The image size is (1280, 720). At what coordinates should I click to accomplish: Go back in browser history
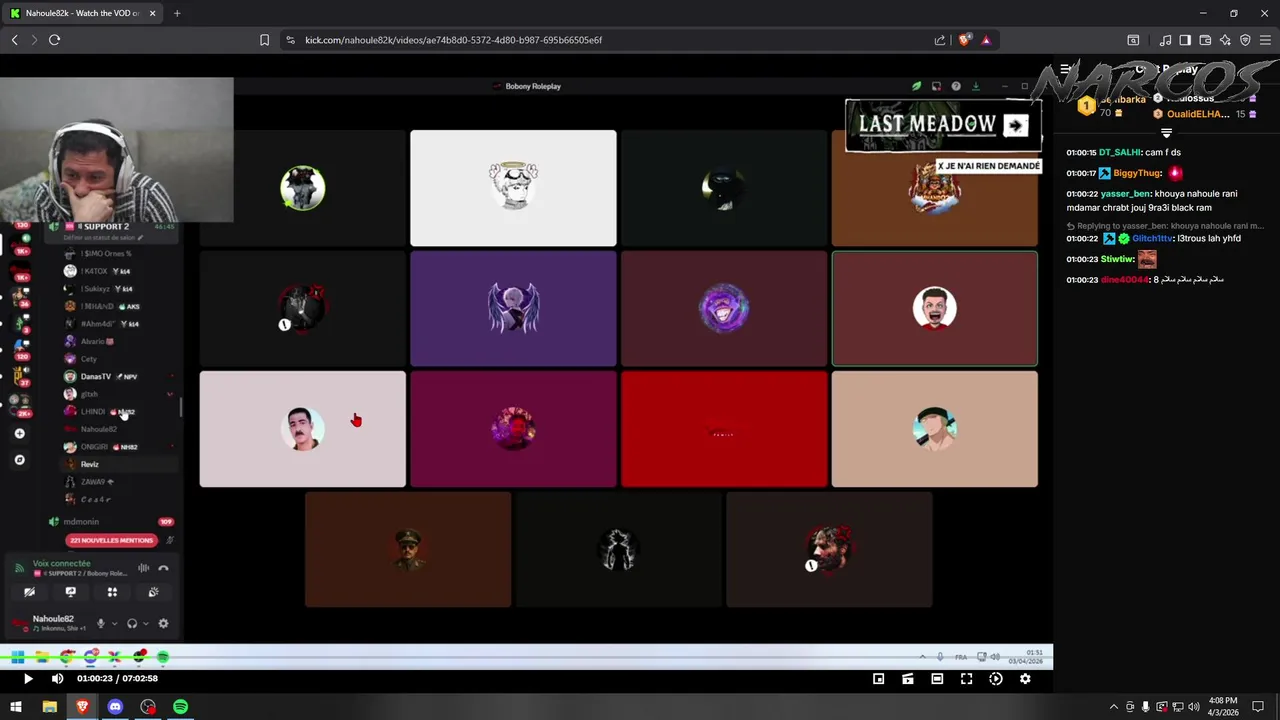click(14, 40)
